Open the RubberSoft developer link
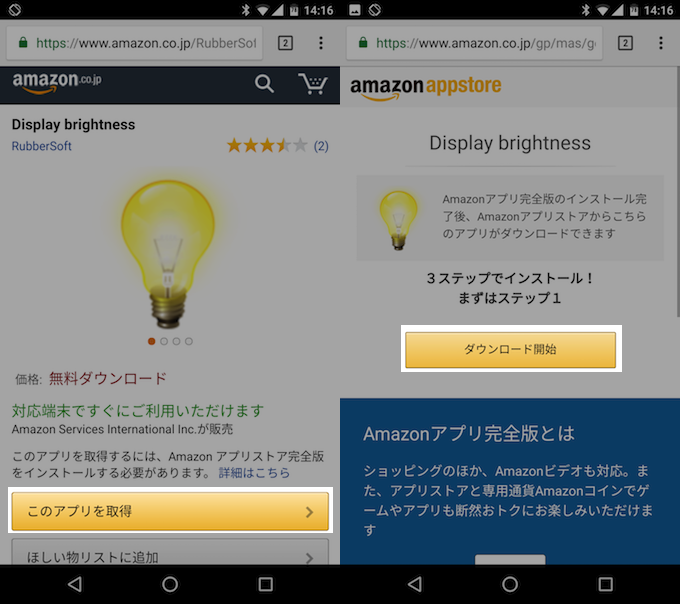The width and height of the screenshot is (680, 604). [42, 146]
